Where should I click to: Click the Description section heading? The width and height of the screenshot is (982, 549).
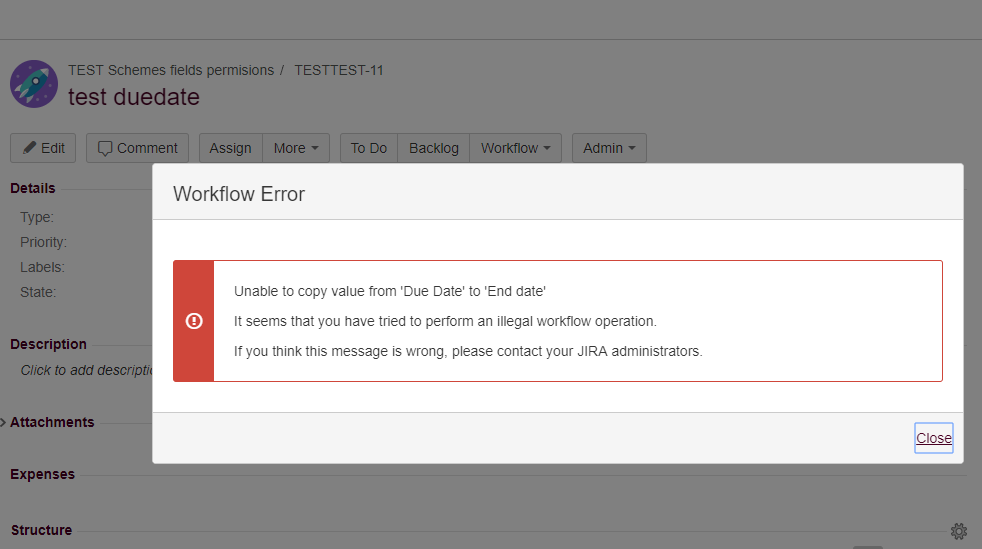[x=48, y=344]
